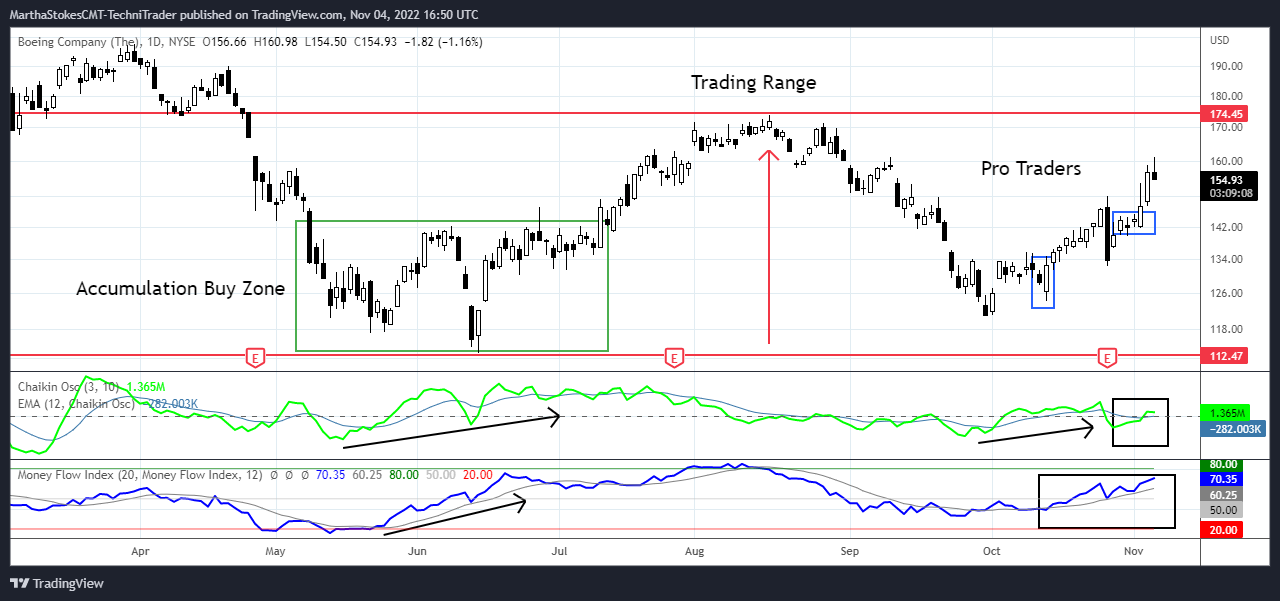The height and width of the screenshot is (601, 1280).
Task: Click the earnings E marker near November
Action: point(1107,357)
